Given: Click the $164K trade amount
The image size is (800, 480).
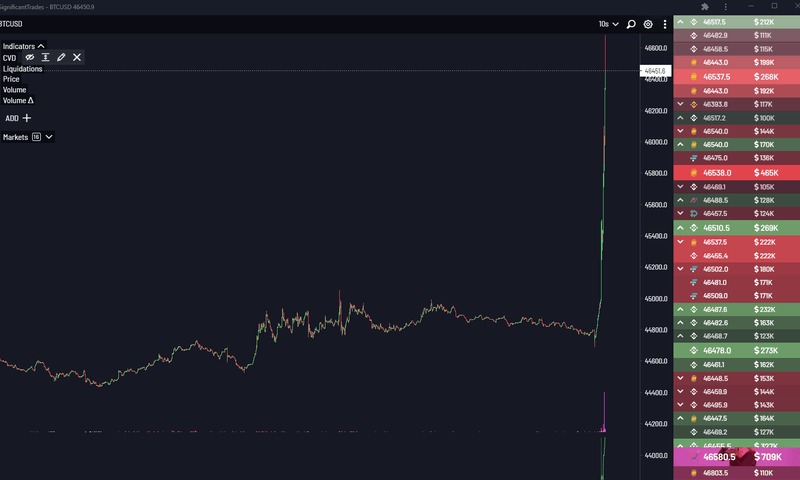Looking at the screenshot, I should (764, 418).
